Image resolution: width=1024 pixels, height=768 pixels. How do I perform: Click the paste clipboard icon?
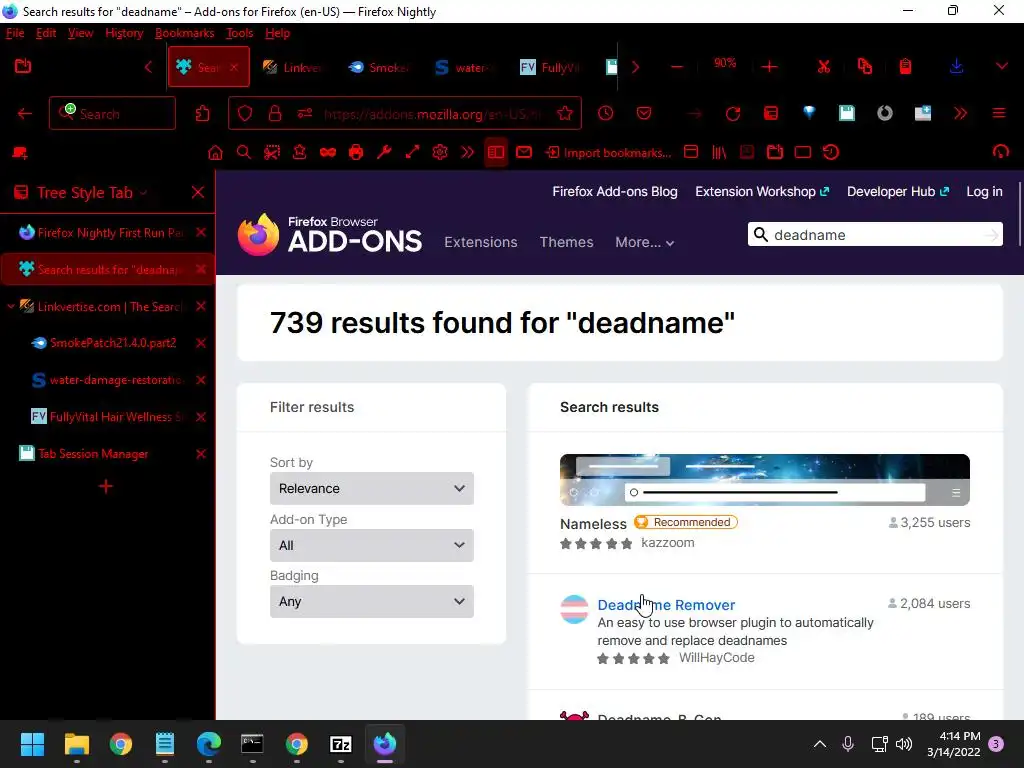coord(905,67)
